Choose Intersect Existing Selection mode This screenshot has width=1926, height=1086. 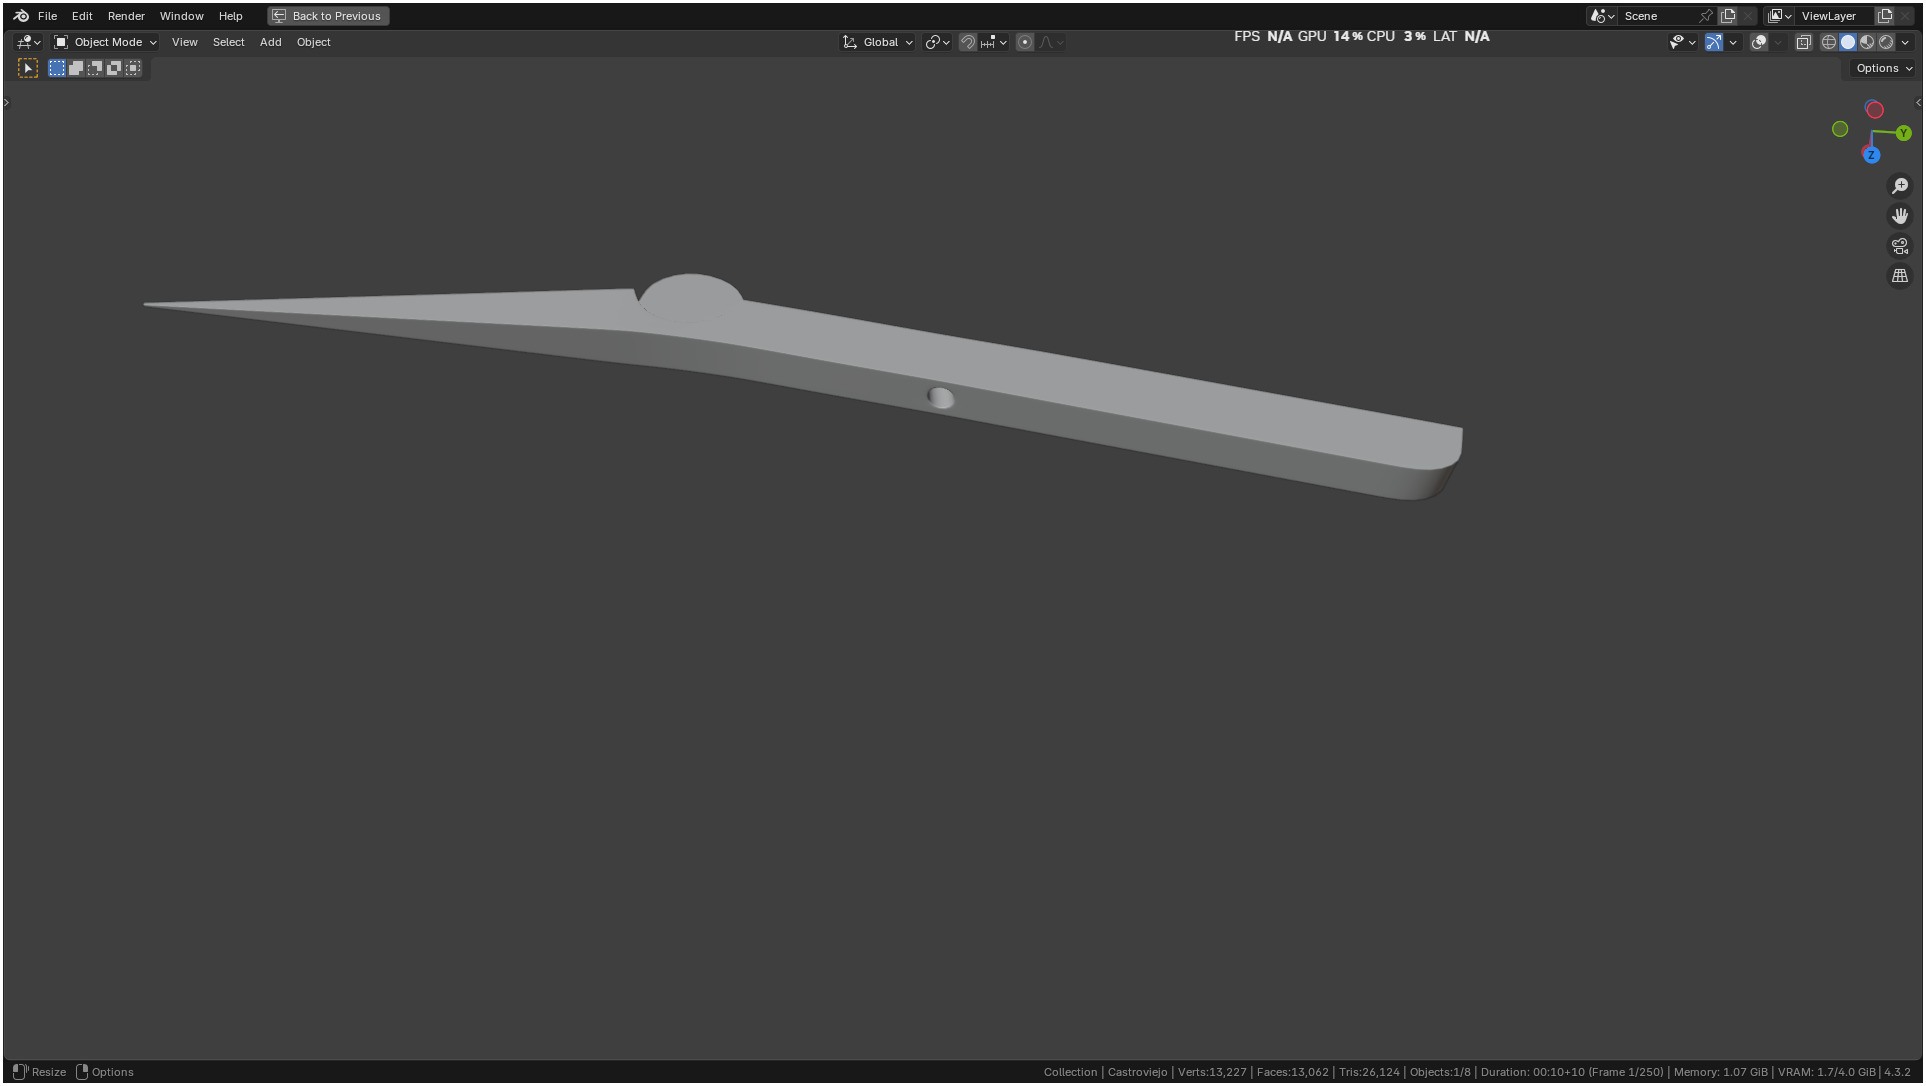click(x=133, y=68)
